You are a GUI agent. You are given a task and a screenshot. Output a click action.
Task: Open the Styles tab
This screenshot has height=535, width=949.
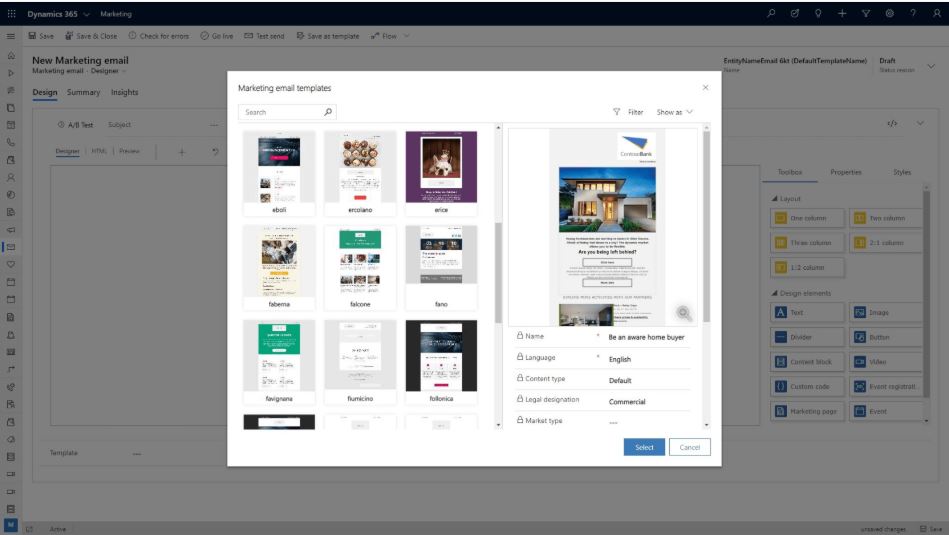pyautogui.click(x=902, y=172)
